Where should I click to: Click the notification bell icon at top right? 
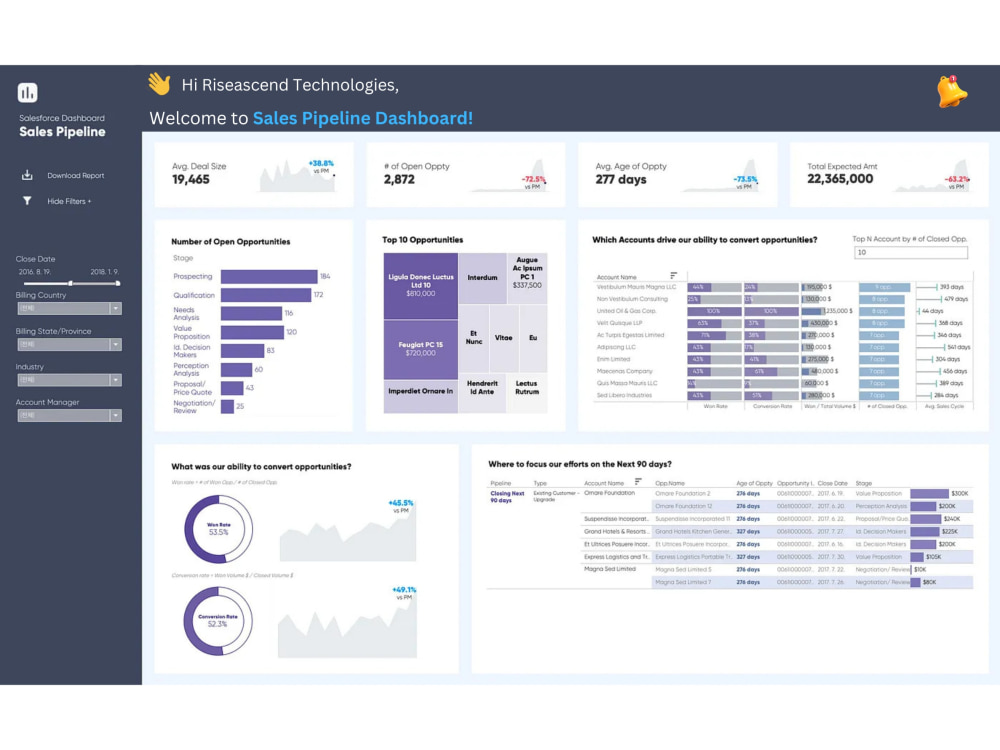click(x=951, y=91)
